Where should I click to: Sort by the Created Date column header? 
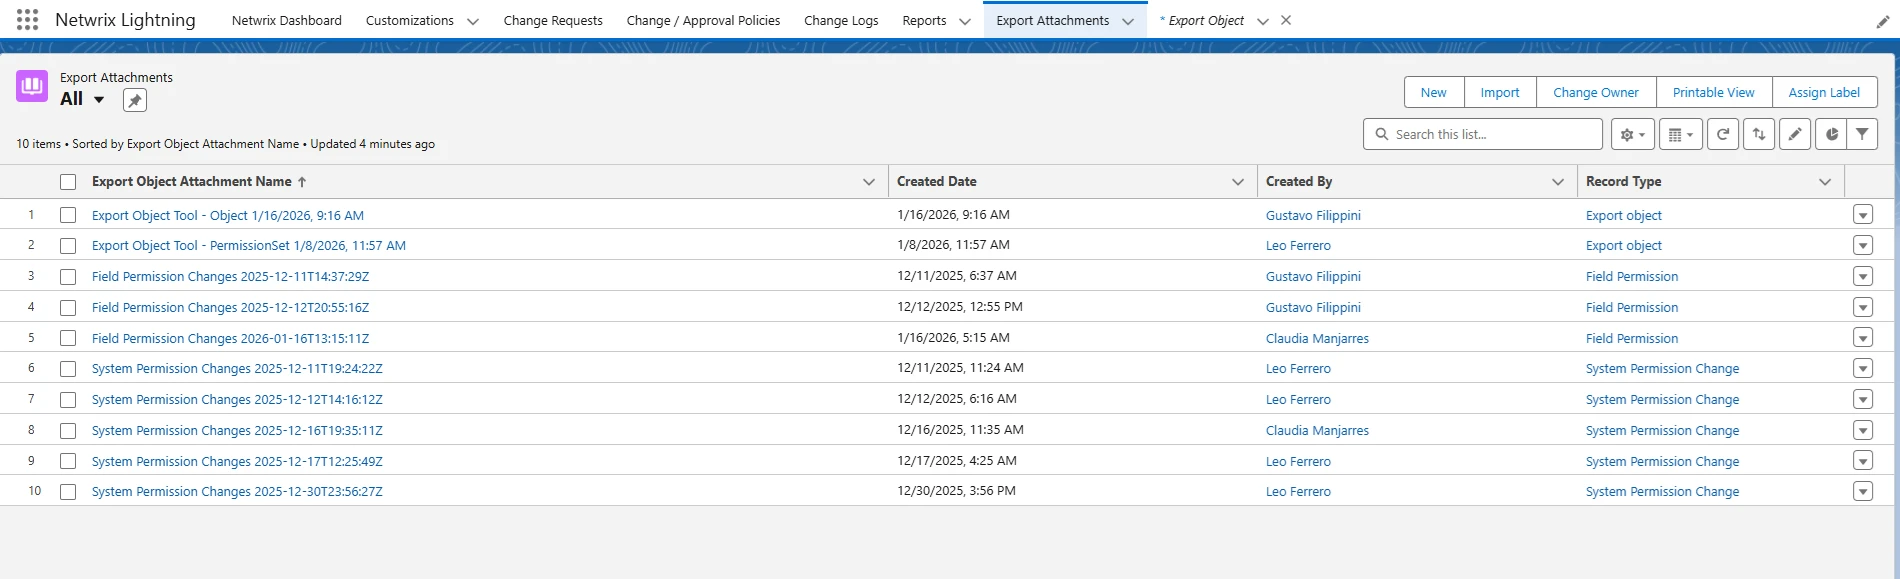click(936, 182)
